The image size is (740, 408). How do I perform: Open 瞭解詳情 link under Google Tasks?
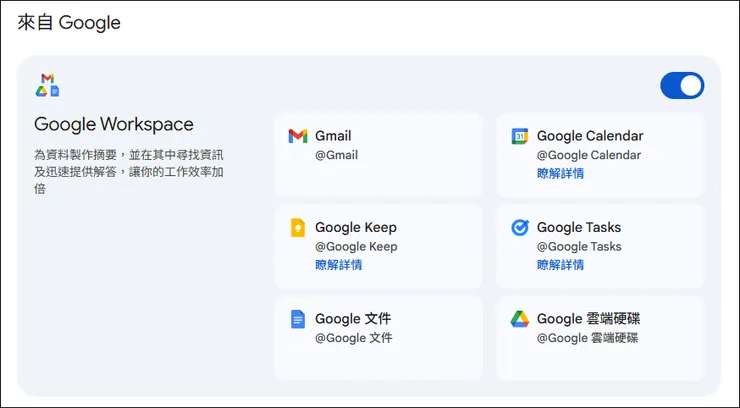[x=560, y=265]
